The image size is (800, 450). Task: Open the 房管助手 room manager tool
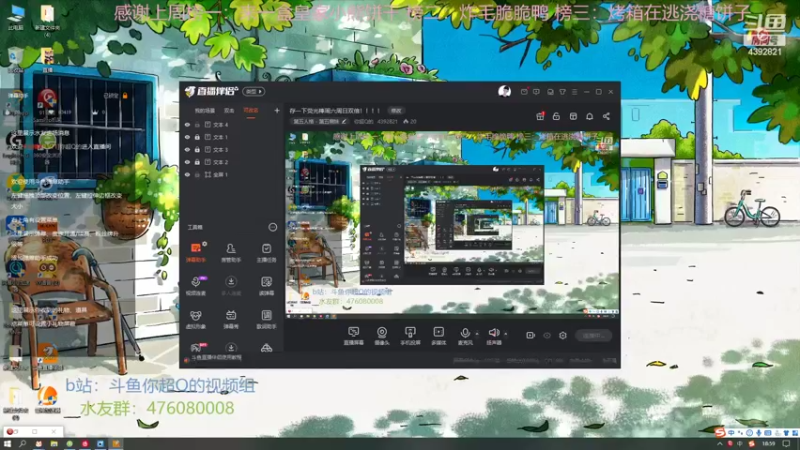pyautogui.click(x=231, y=253)
